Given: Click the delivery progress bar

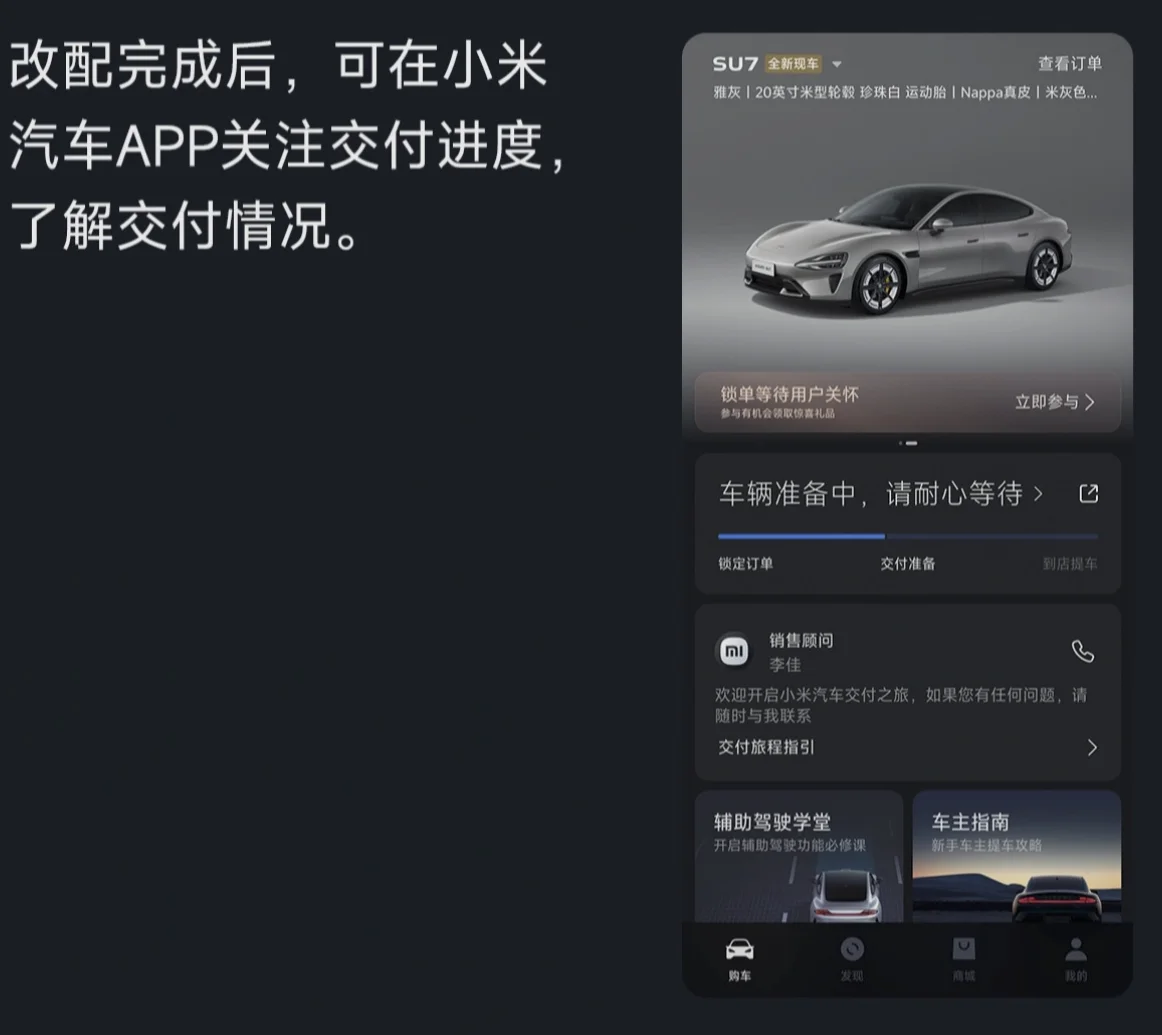Looking at the screenshot, I should coord(908,536).
